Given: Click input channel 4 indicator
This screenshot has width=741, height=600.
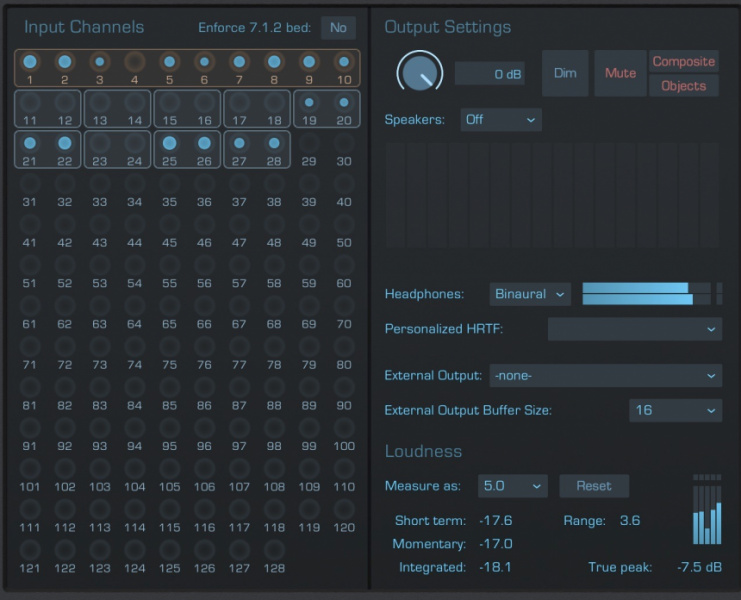Looking at the screenshot, I should [134, 62].
